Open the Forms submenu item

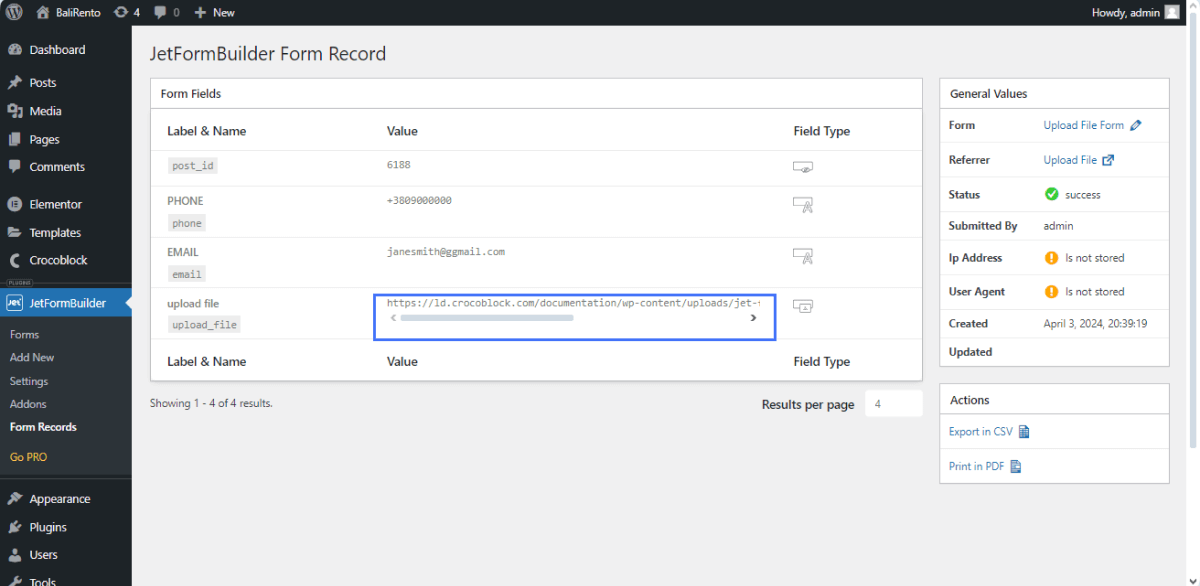(25, 335)
